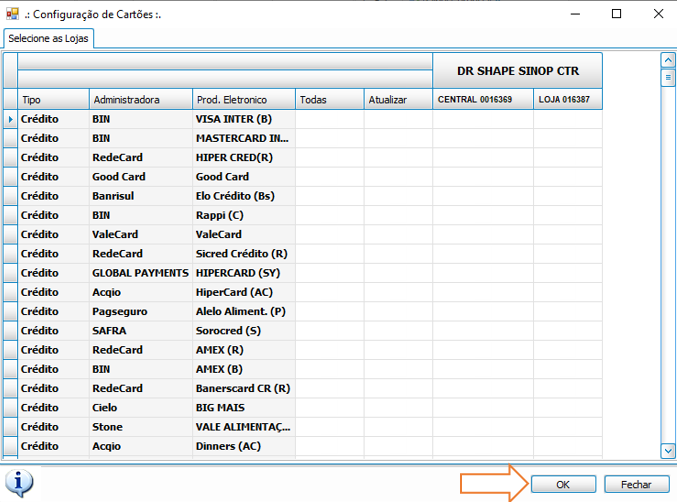Click the Good Card product cell
The image size is (681, 502).
pos(244,177)
